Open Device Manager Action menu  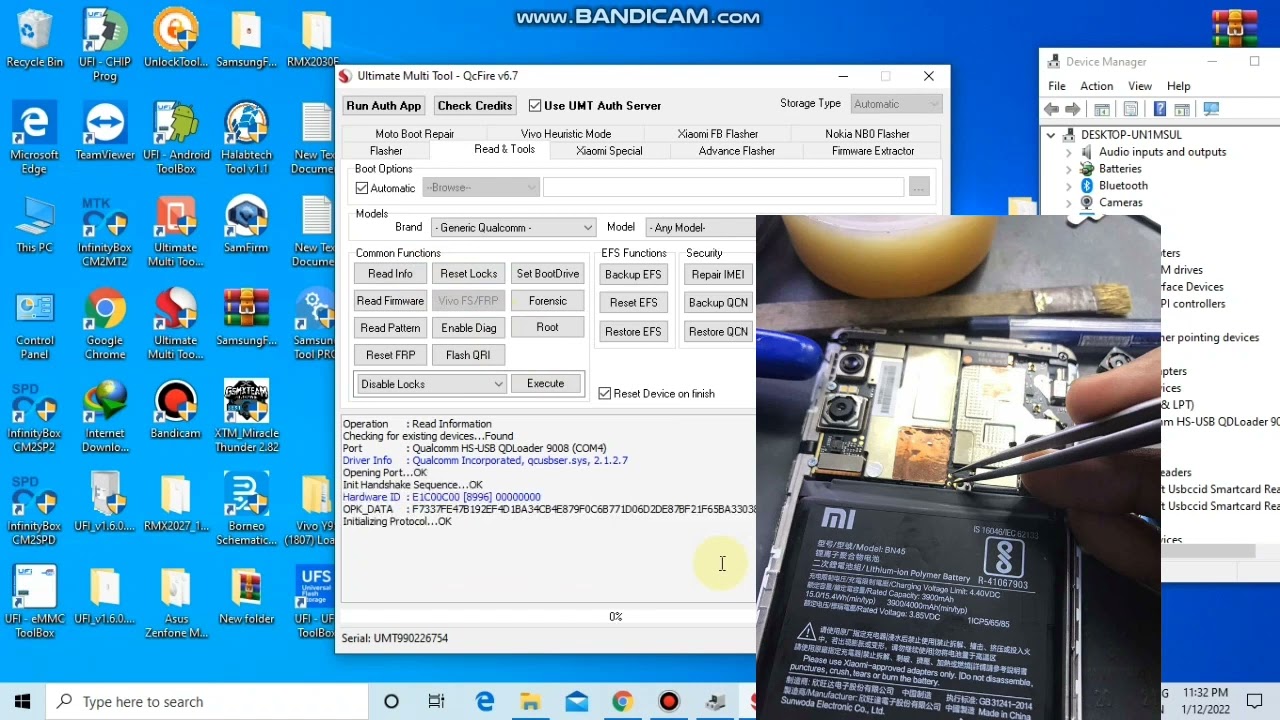click(x=1096, y=87)
